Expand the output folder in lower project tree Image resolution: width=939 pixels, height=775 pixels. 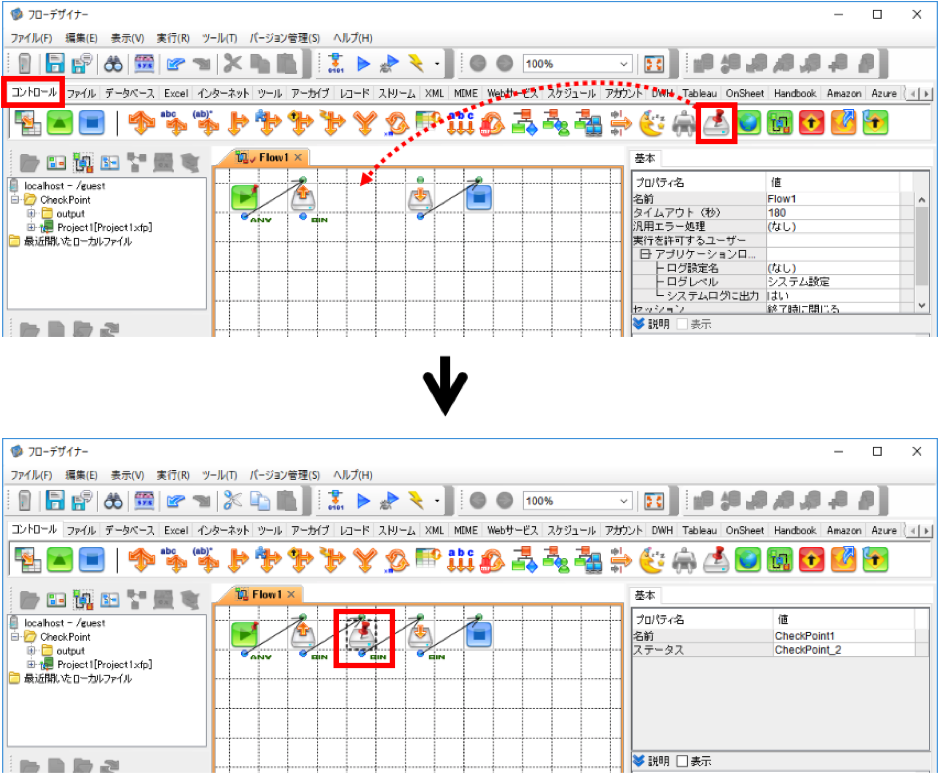31,650
